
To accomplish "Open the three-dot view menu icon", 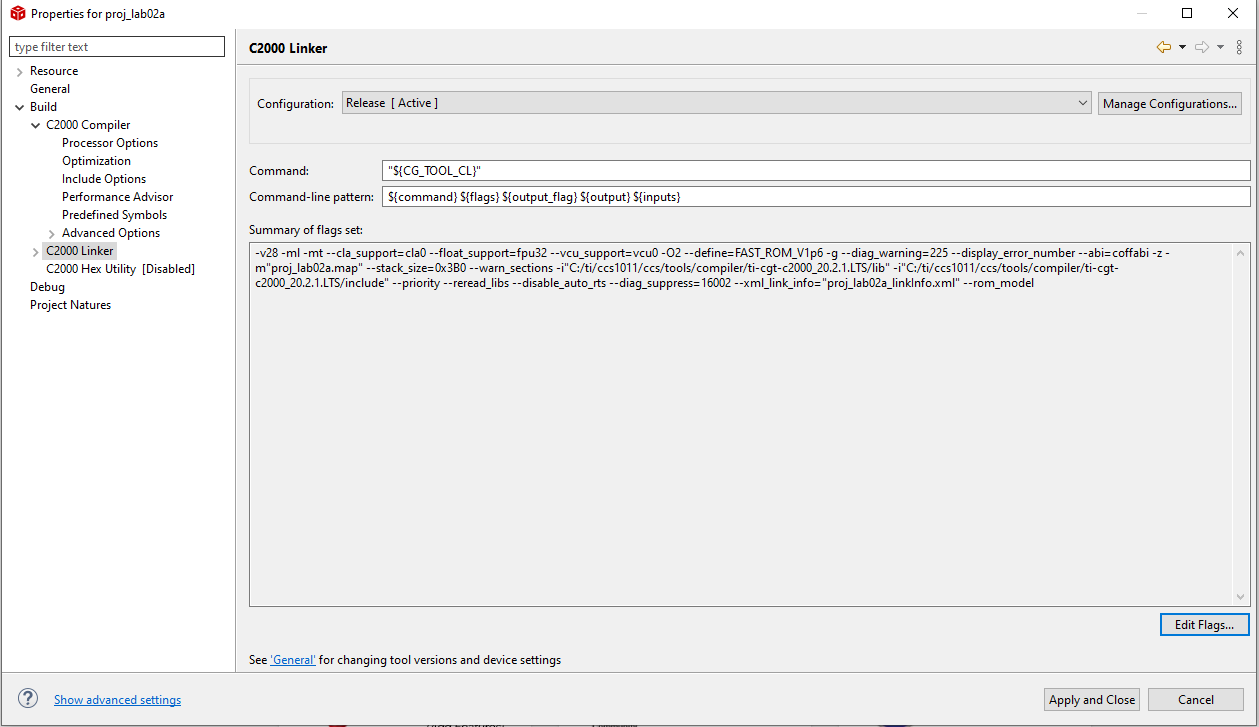I will pos(1240,47).
